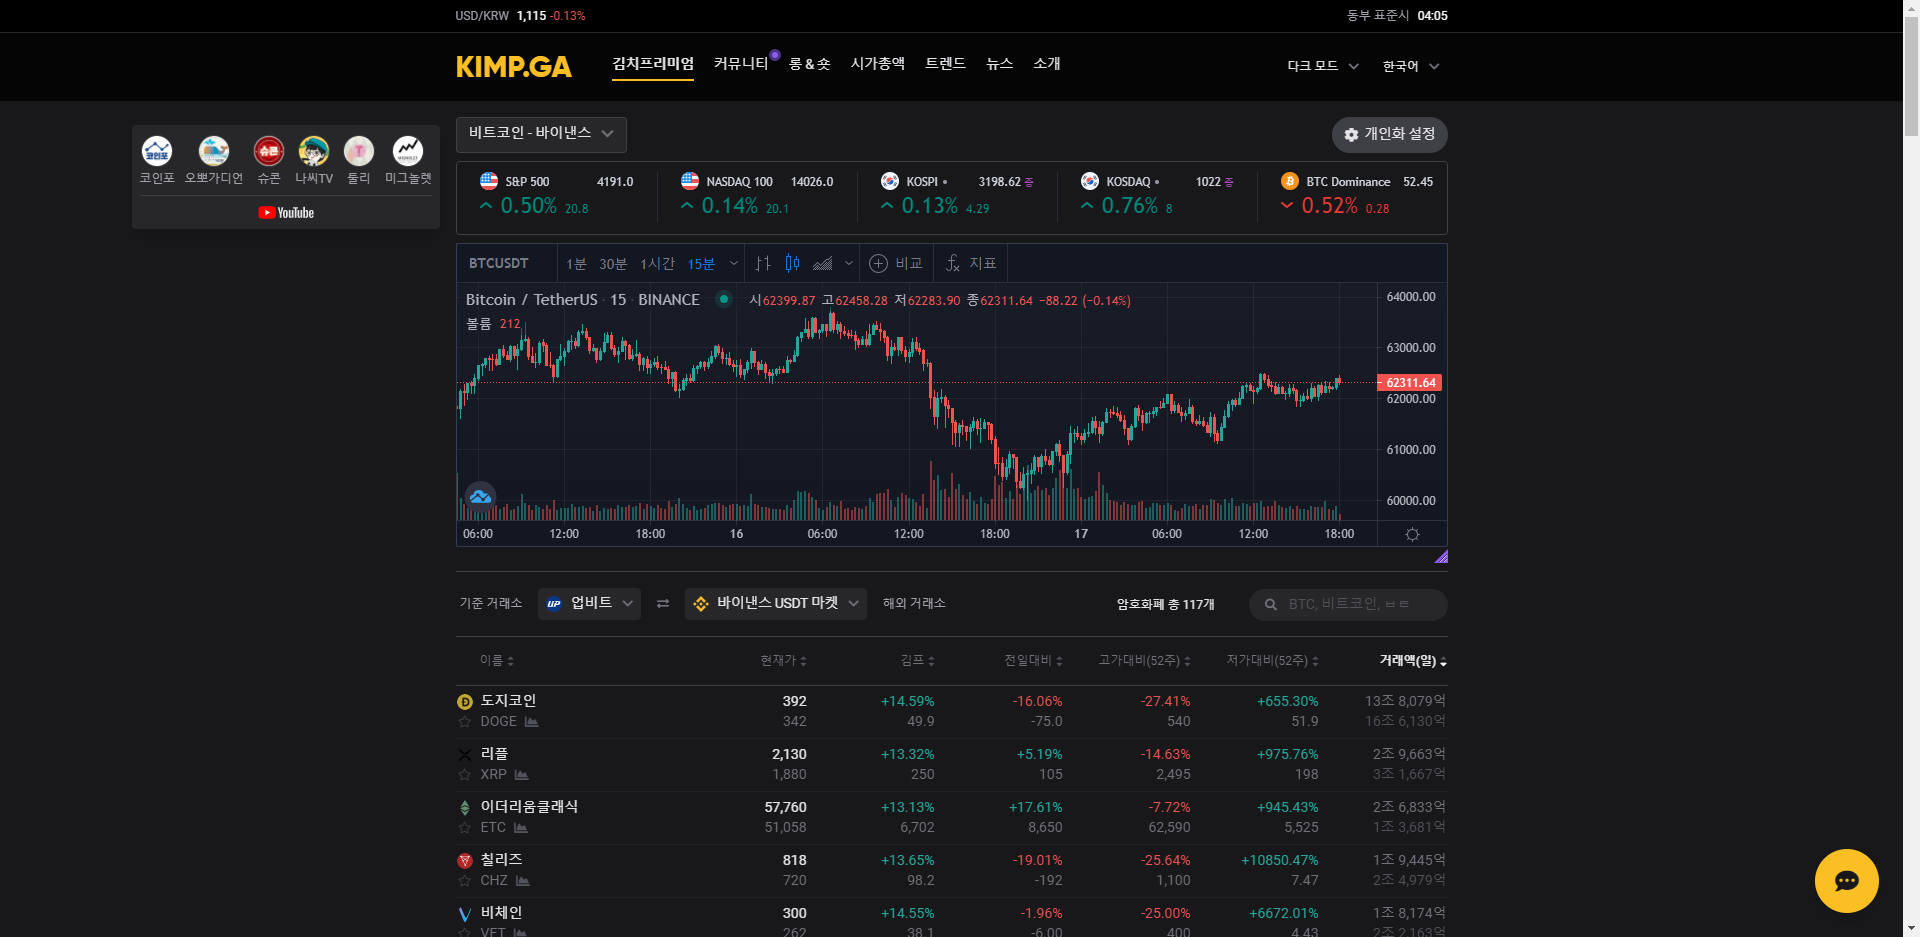
Task: Sort table by 현재가 column
Action: click(783, 660)
